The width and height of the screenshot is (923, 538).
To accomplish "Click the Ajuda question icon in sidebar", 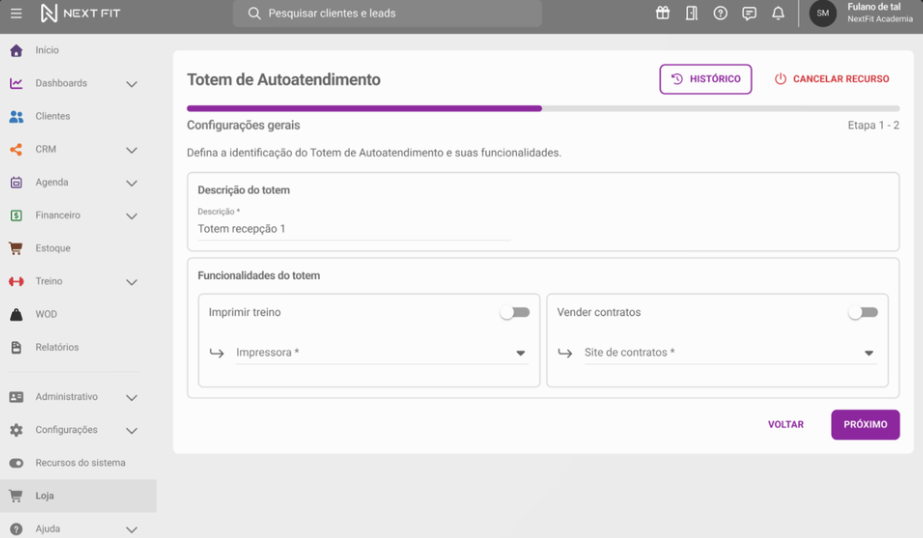I will 16,529.
